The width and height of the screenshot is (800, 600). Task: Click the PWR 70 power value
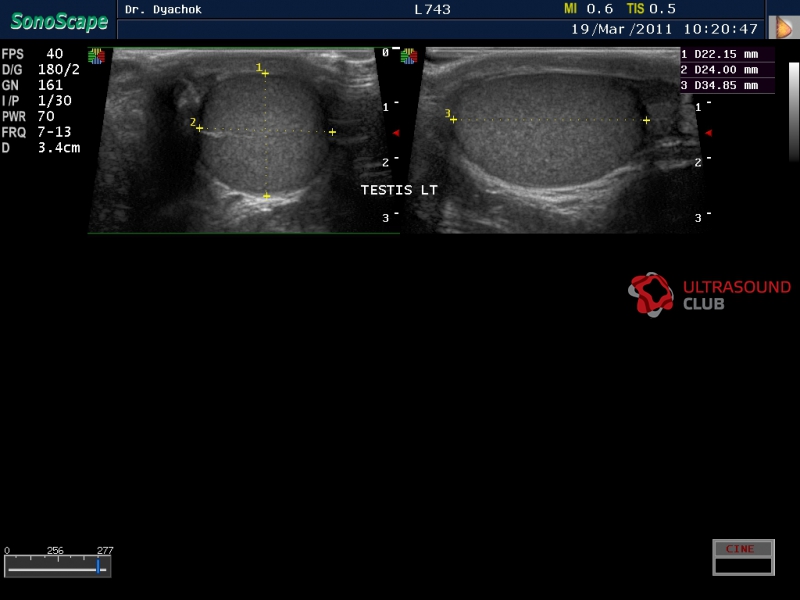[28, 116]
